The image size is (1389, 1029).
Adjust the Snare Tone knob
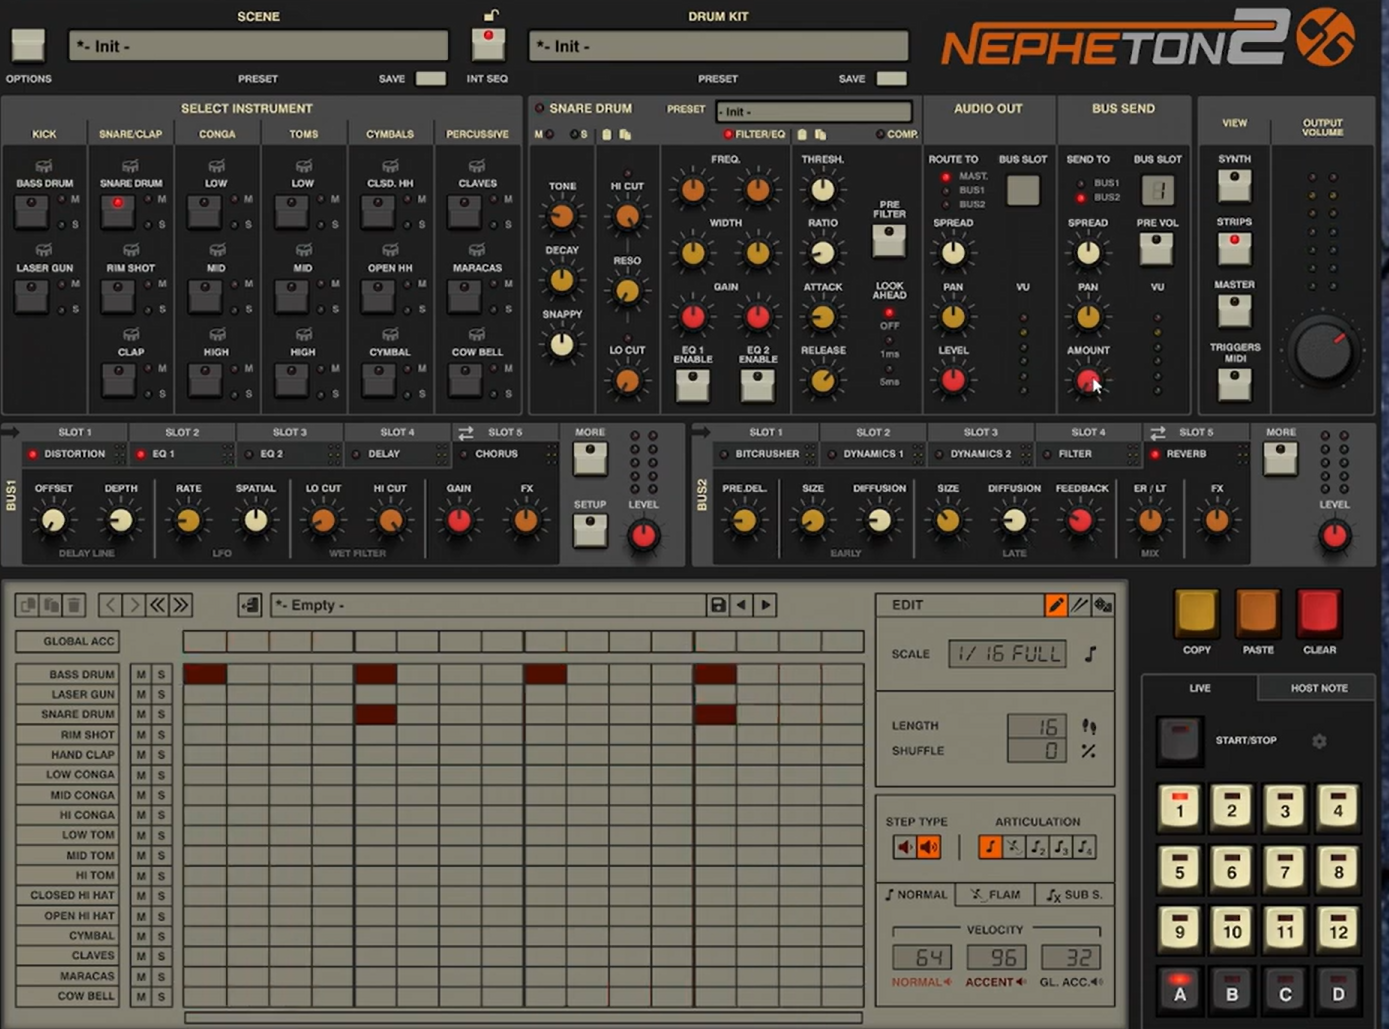(562, 216)
